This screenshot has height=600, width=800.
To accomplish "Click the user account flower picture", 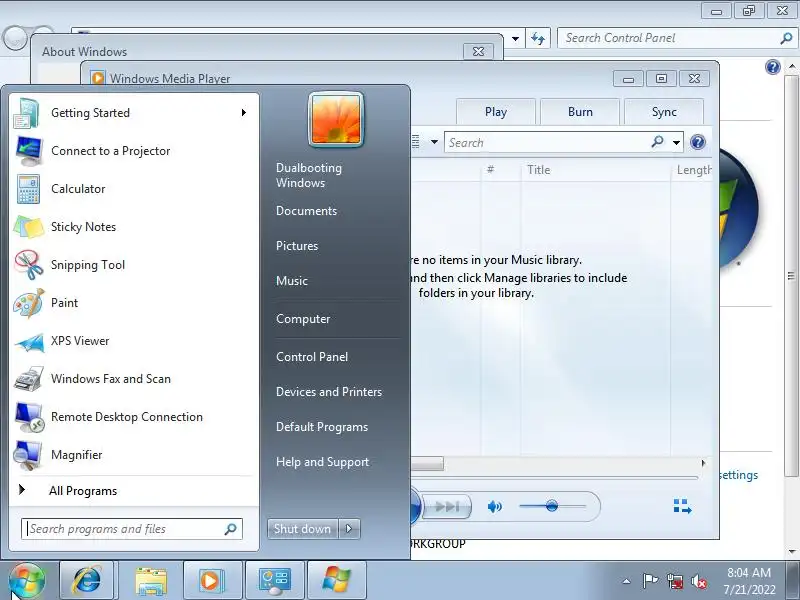I will pyautogui.click(x=336, y=119).
